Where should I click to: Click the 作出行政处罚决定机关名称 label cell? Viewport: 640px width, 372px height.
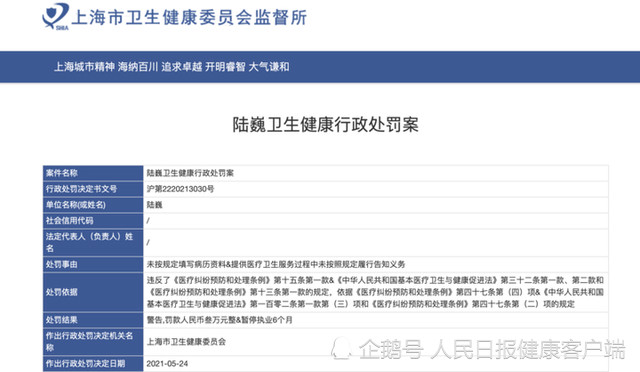(x=93, y=342)
